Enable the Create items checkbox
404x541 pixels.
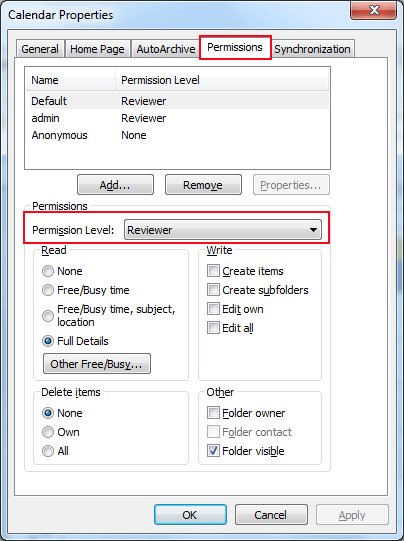click(x=213, y=270)
